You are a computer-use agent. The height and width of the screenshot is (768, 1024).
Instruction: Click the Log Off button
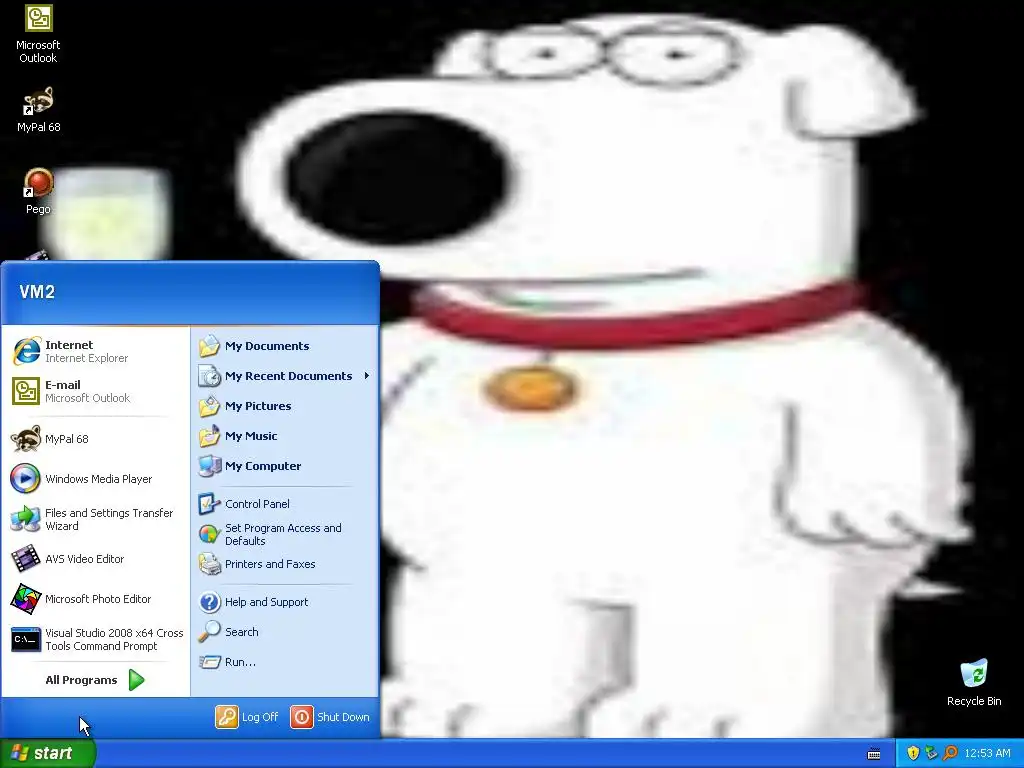click(x=247, y=717)
